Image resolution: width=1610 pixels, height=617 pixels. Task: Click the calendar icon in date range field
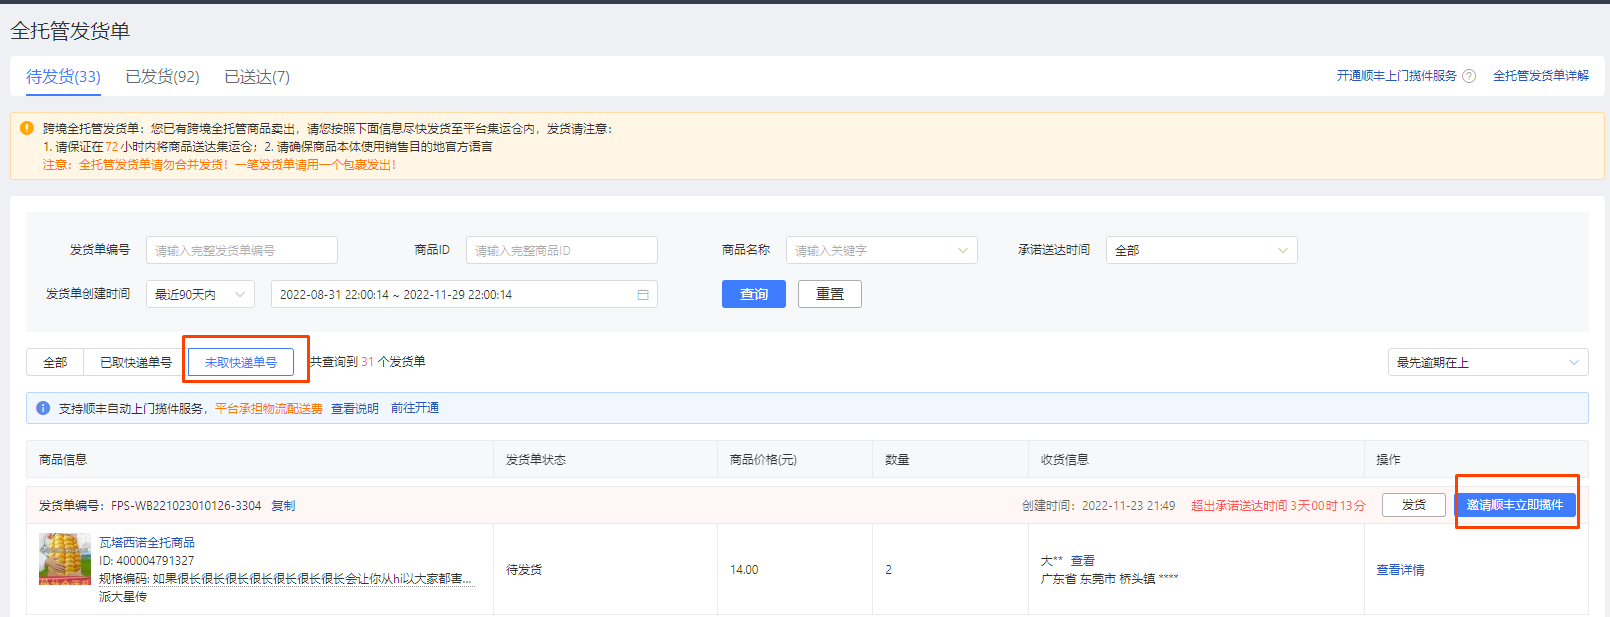pos(642,295)
